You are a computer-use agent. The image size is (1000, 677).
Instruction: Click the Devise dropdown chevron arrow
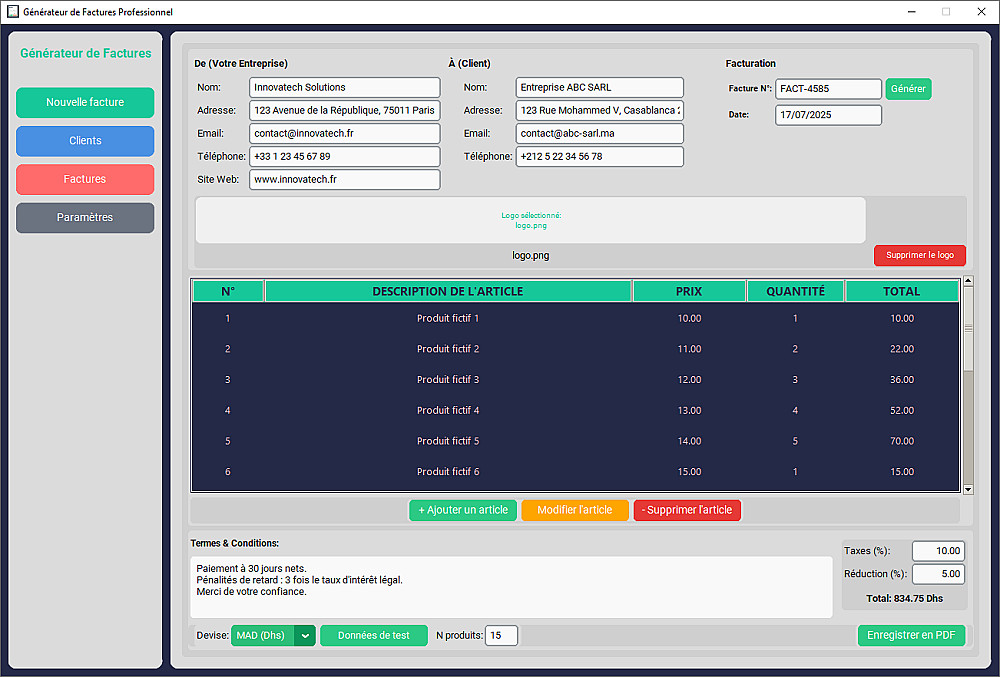[x=305, y=636]
